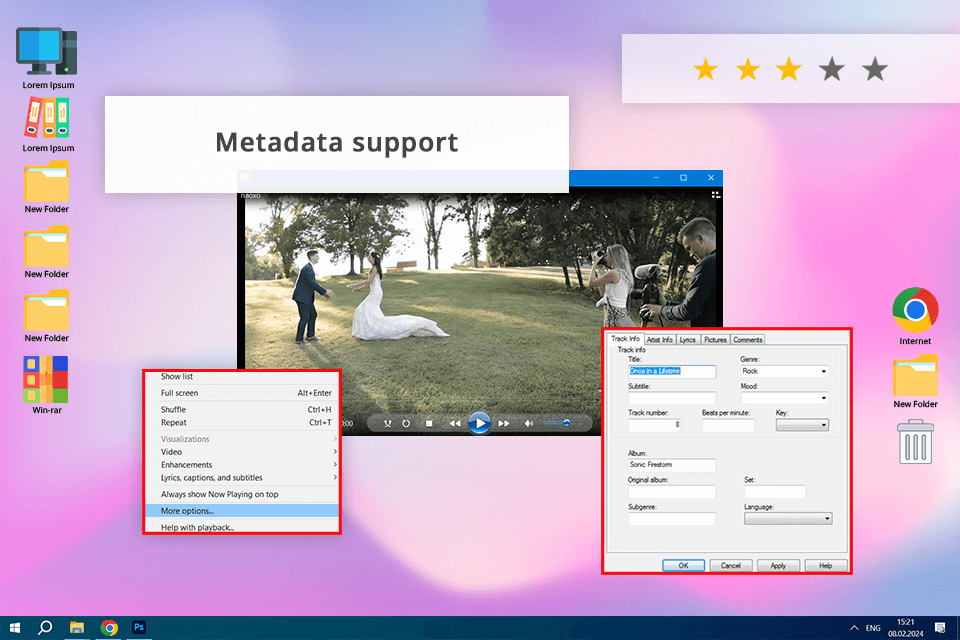The width and height of the screenshot is (960, 640).
Task: Turn on shuffle in the player controls
Action: click(x=387, y=423)
